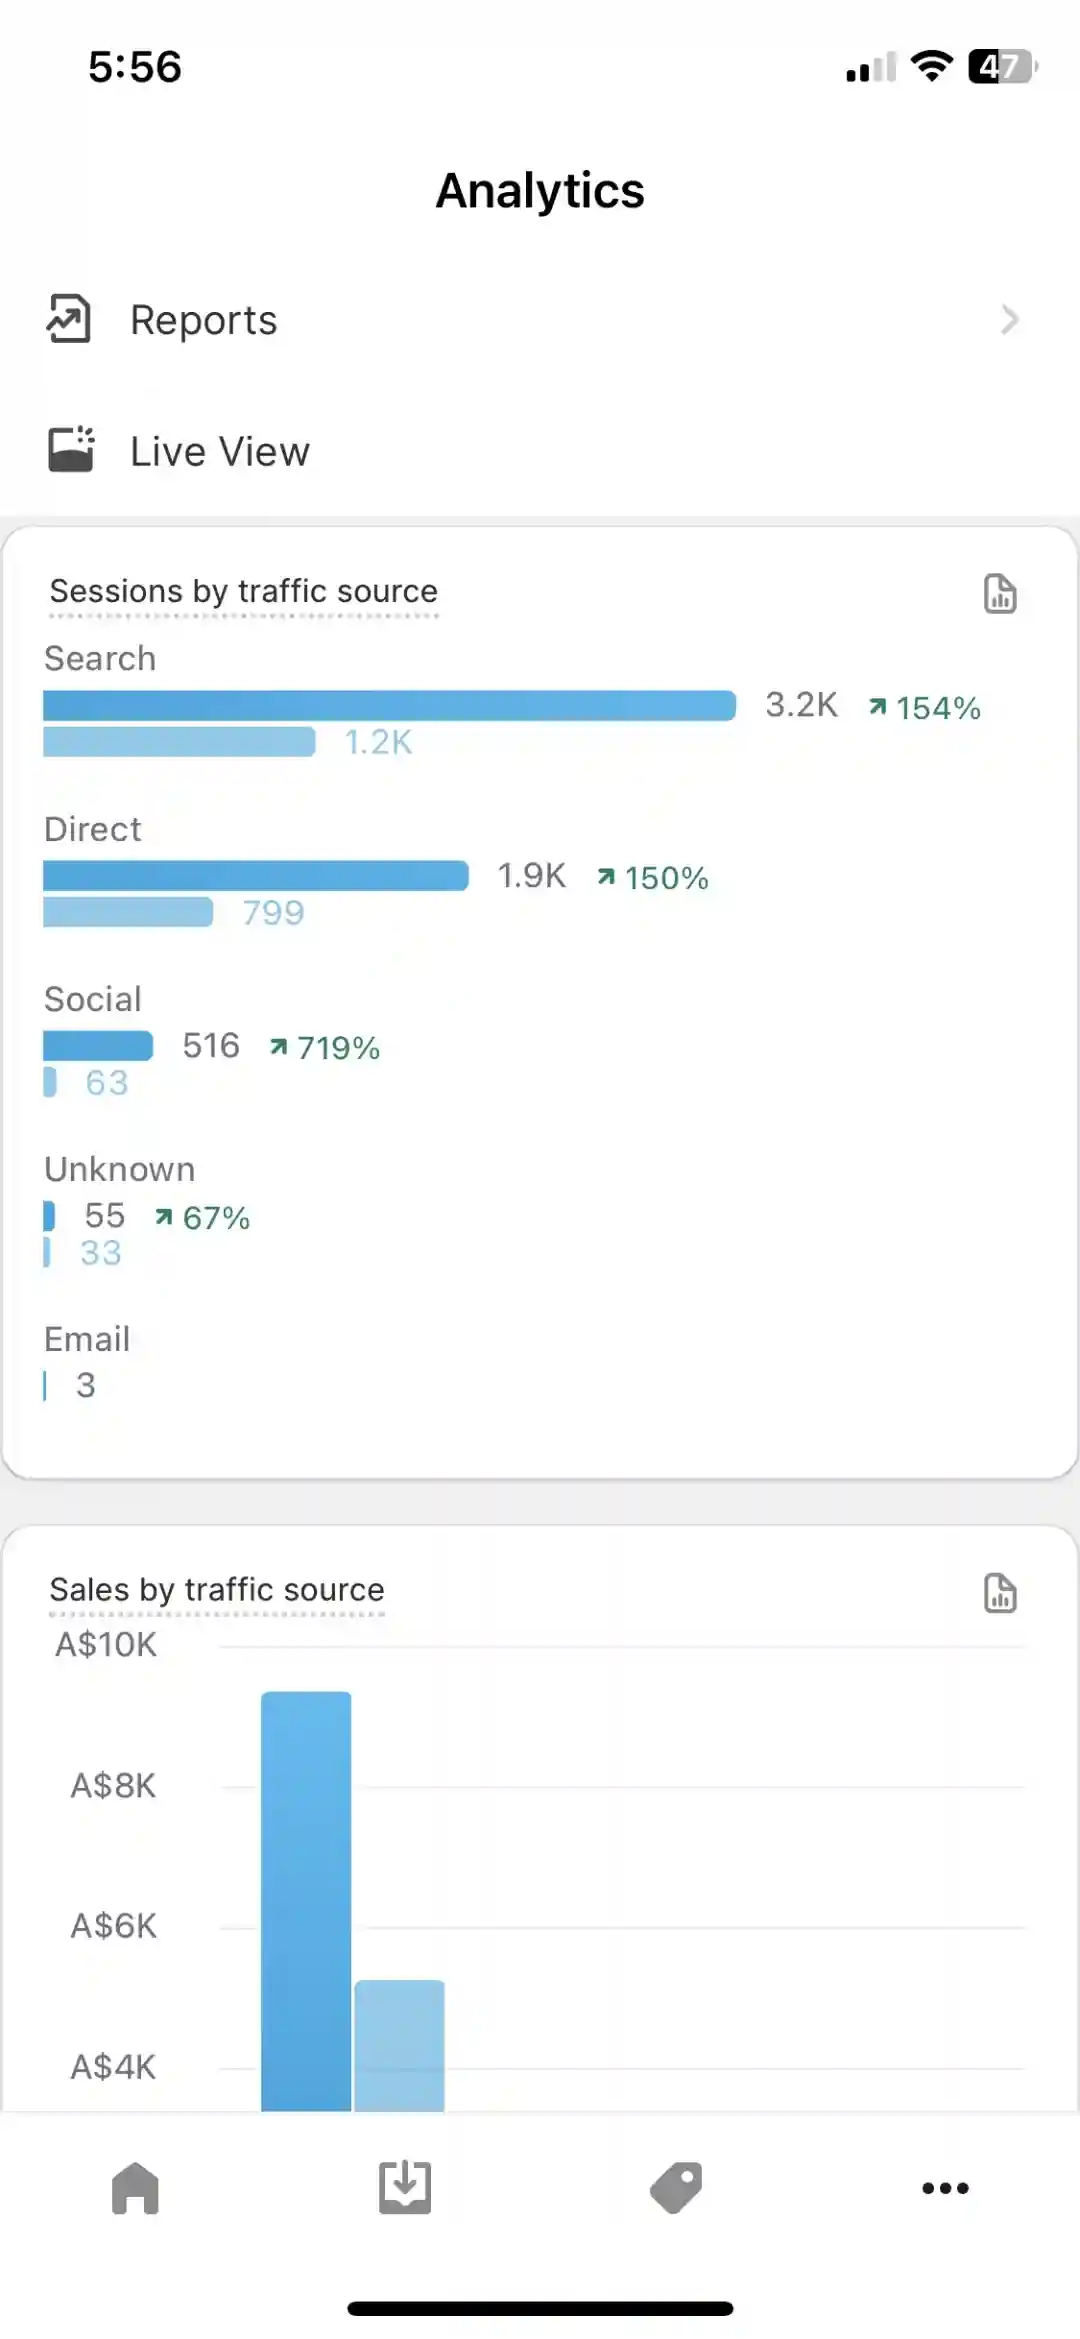Screen dimensions: 1080x2339
Task: Open the Products tag tab icon
Action: [676, 2188]
